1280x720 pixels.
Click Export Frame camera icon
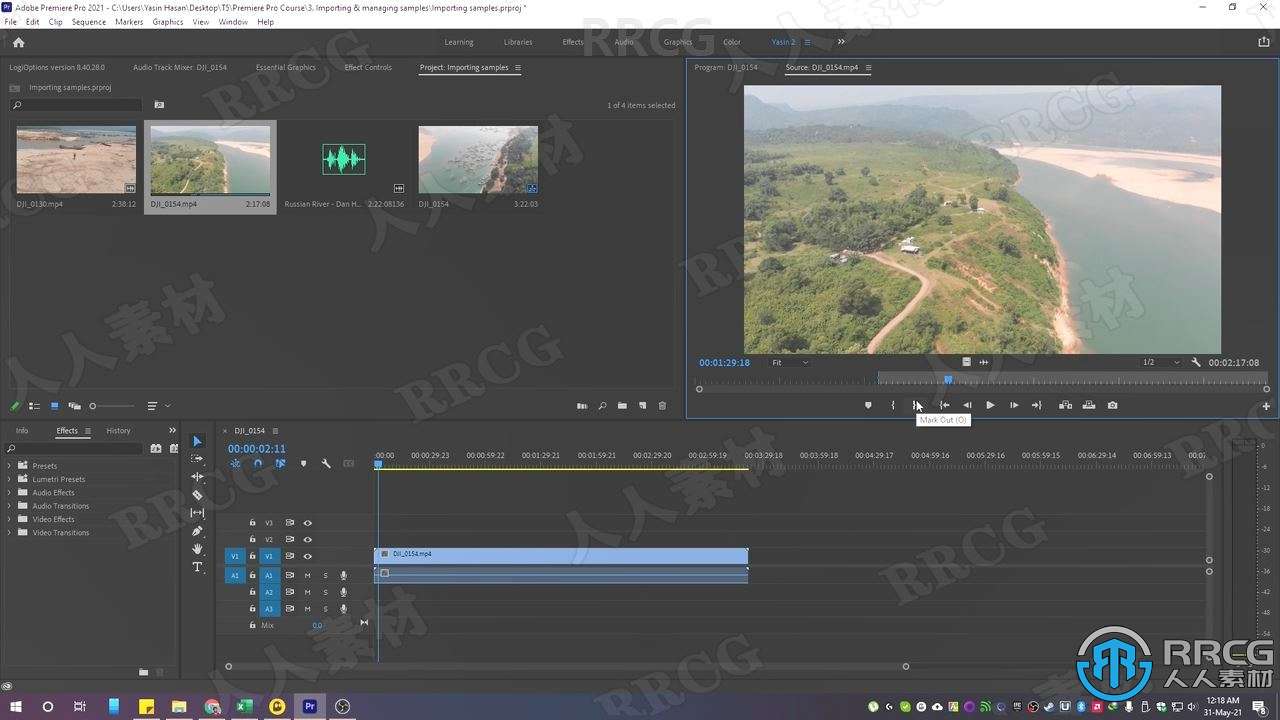1113,405
